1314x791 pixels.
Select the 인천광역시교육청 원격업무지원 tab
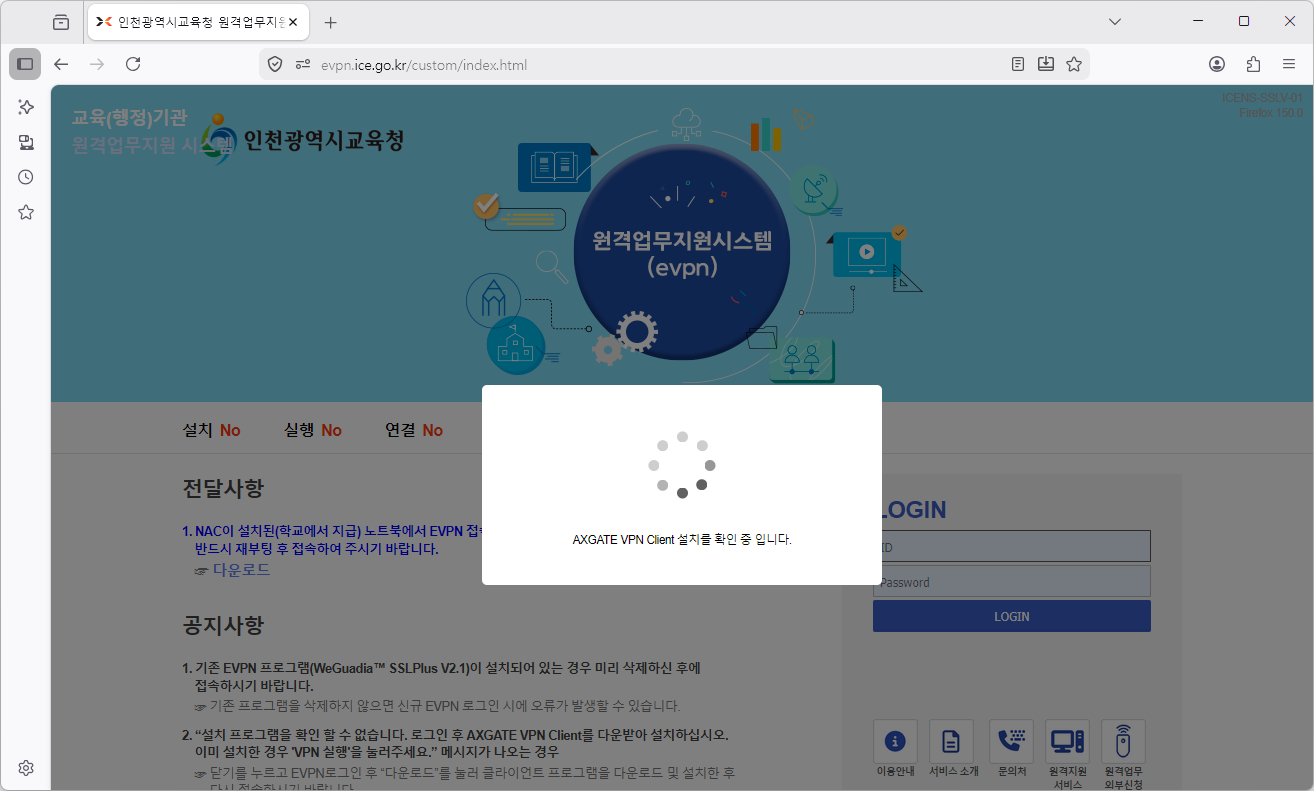(x=196, y=22)
